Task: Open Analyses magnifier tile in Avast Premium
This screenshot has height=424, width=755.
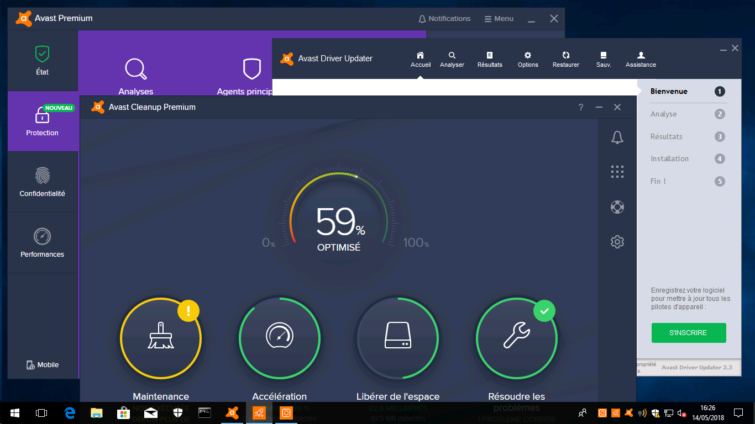Action: 136,76
